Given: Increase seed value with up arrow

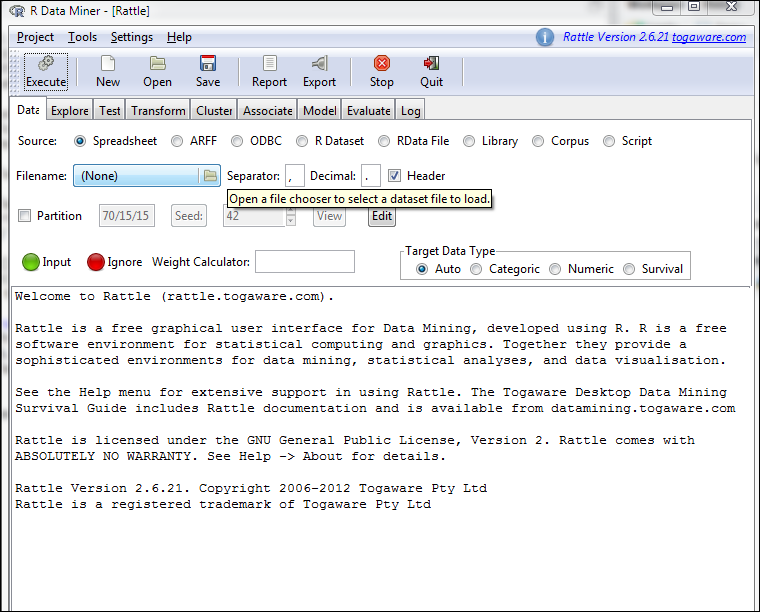Looking at the screenshot, I should pos(291,210).
